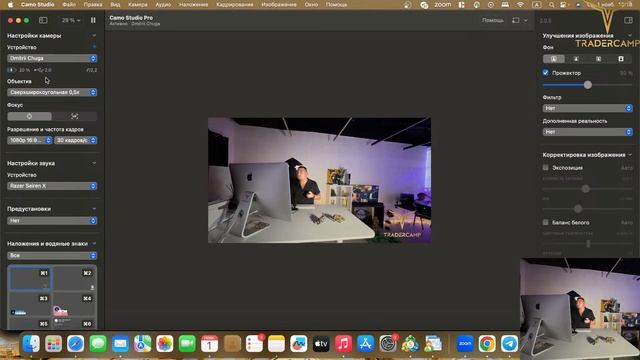640x360 pixels.
Task: Select the fourth Фон background mode icon
Action: (x=621, y=59)
